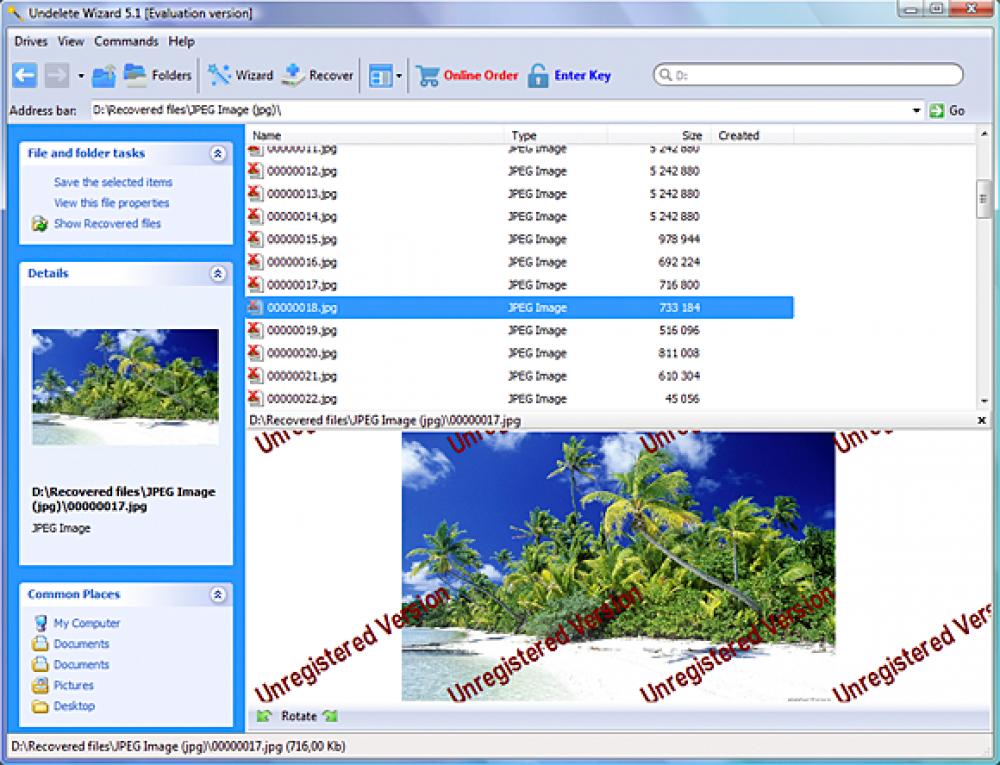
Task: Rotate the preview image counterclockwise
Action: [x=265, y=716]
